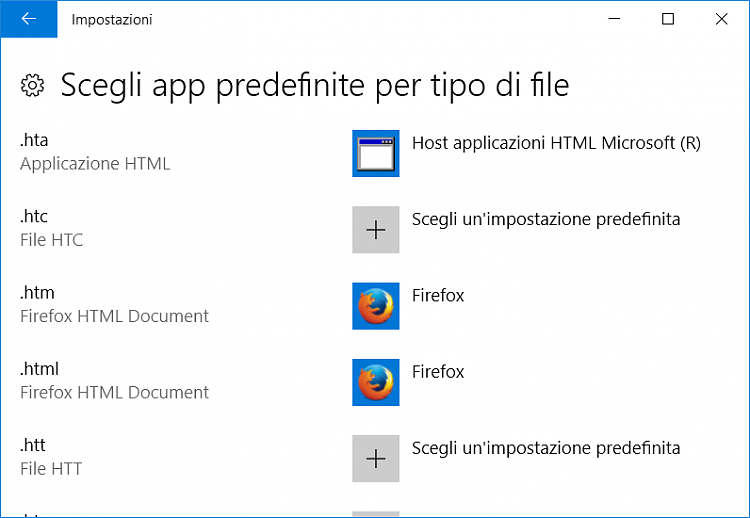Image resolution: width=750 pixels, height=518 pixels.
Task: Select the .htt File HTT entry
Action: tap(51, 457)
